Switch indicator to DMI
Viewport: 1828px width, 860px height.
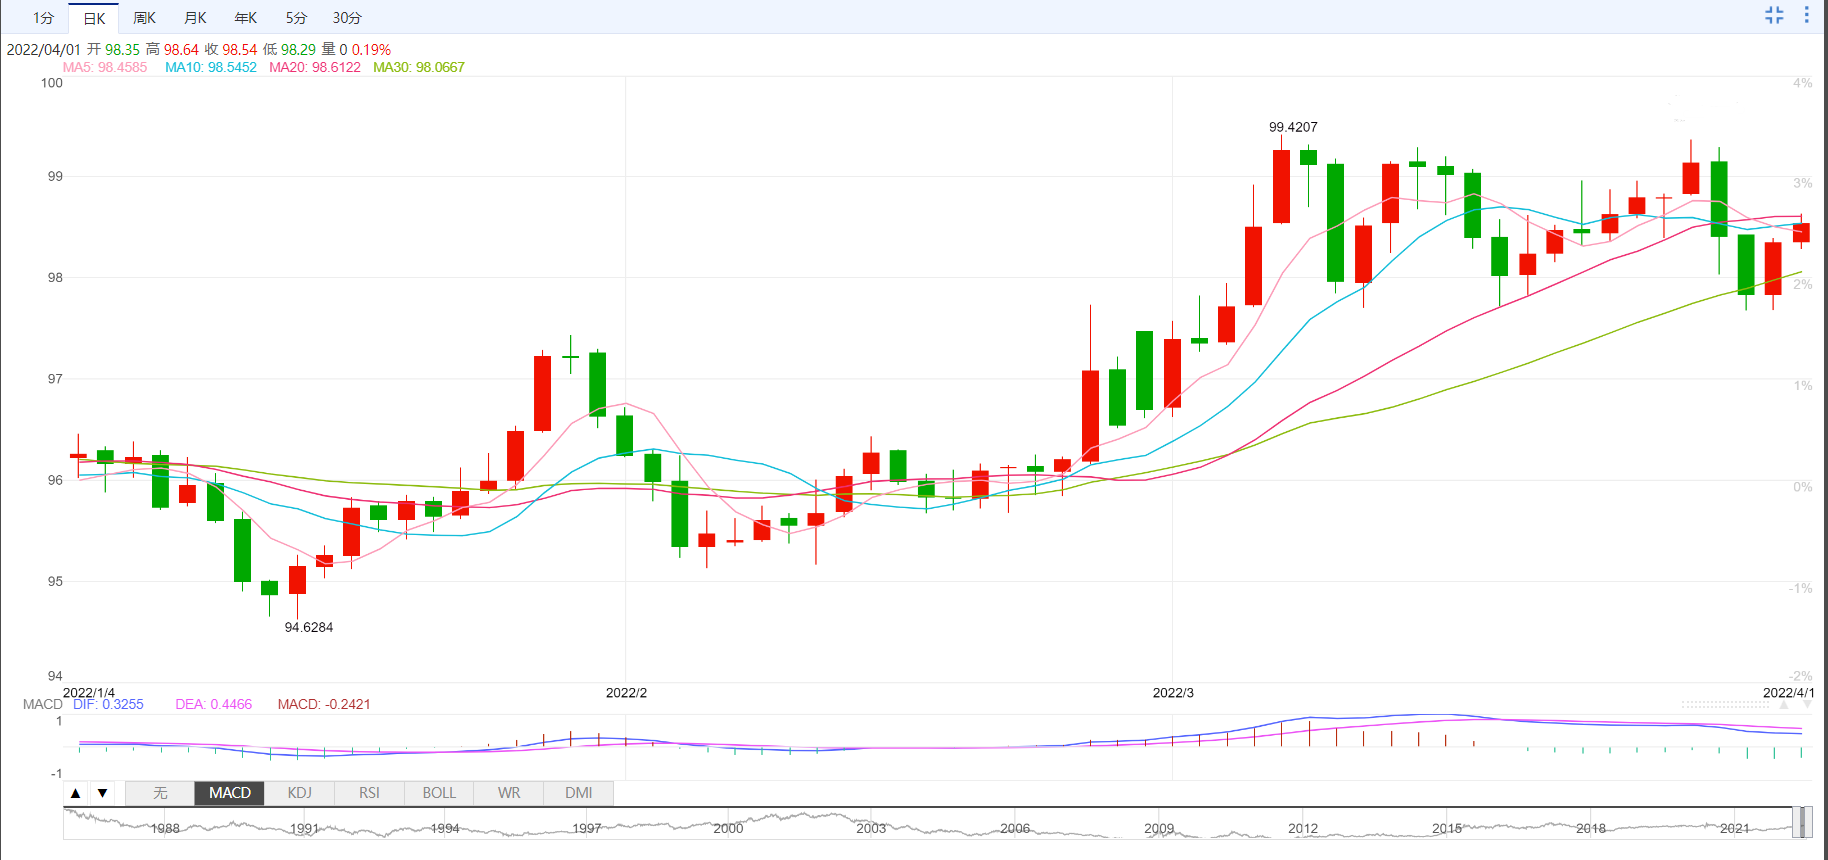[578, 793]
